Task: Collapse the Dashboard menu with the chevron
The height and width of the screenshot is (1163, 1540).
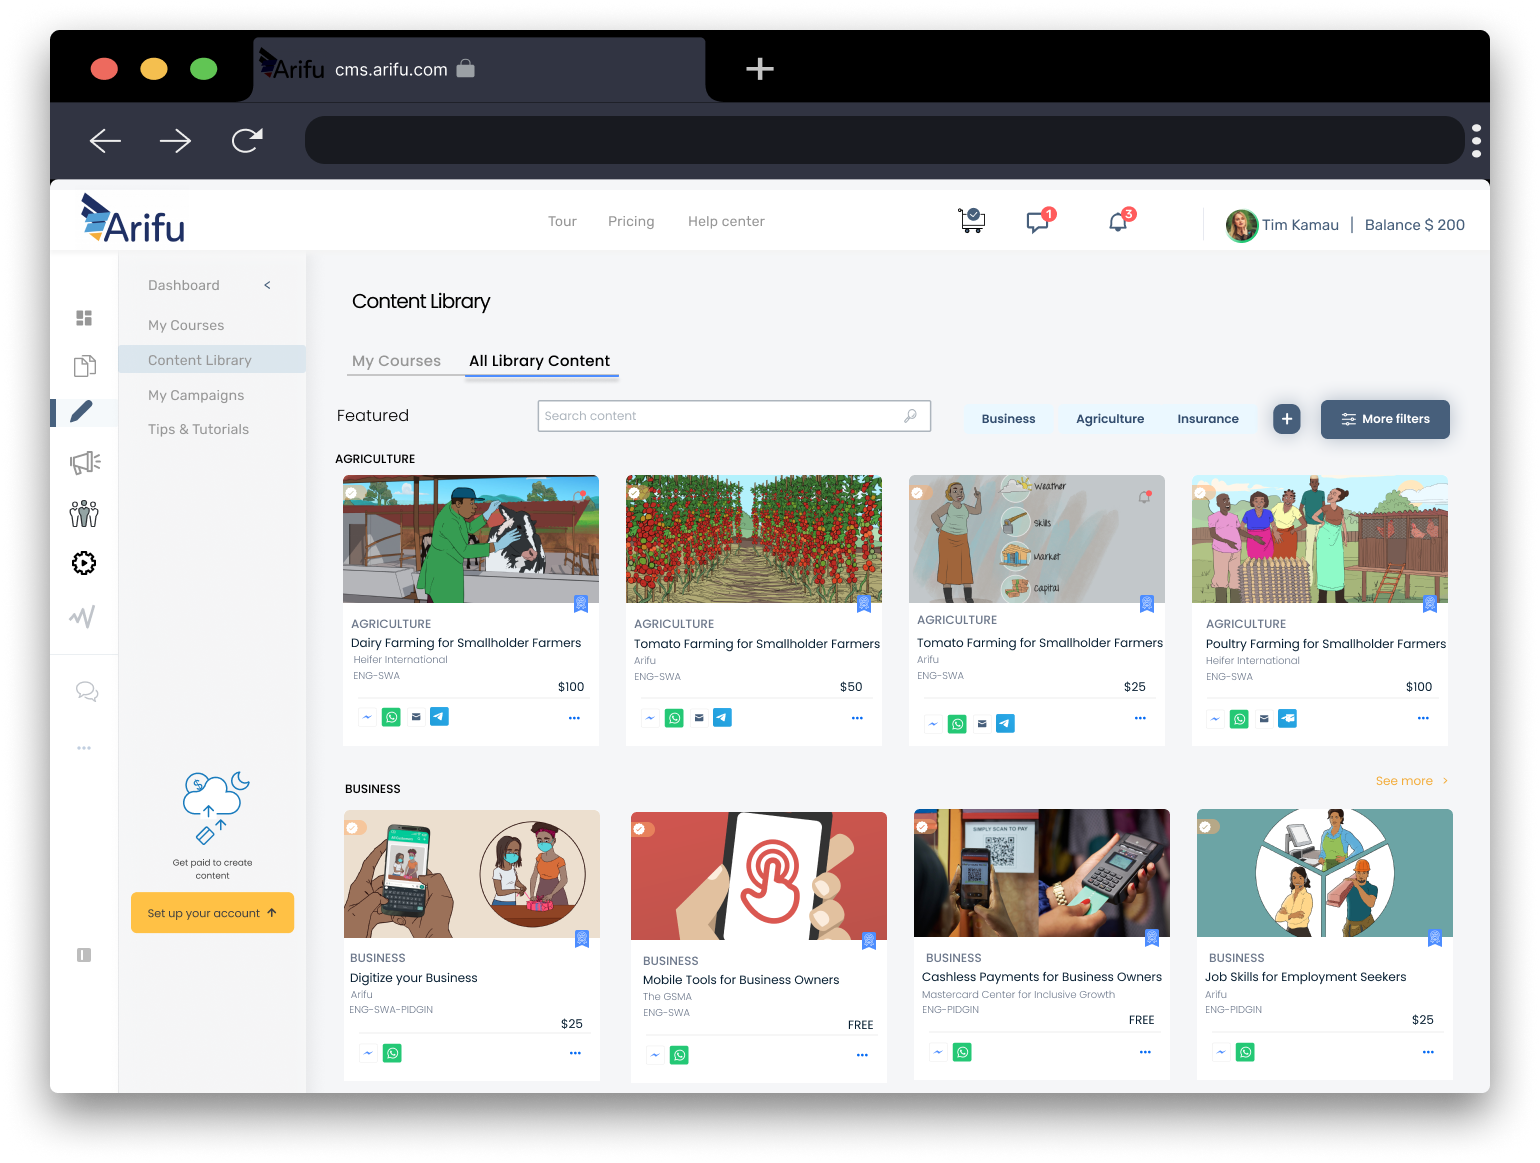Action: [x=267, y=285]
